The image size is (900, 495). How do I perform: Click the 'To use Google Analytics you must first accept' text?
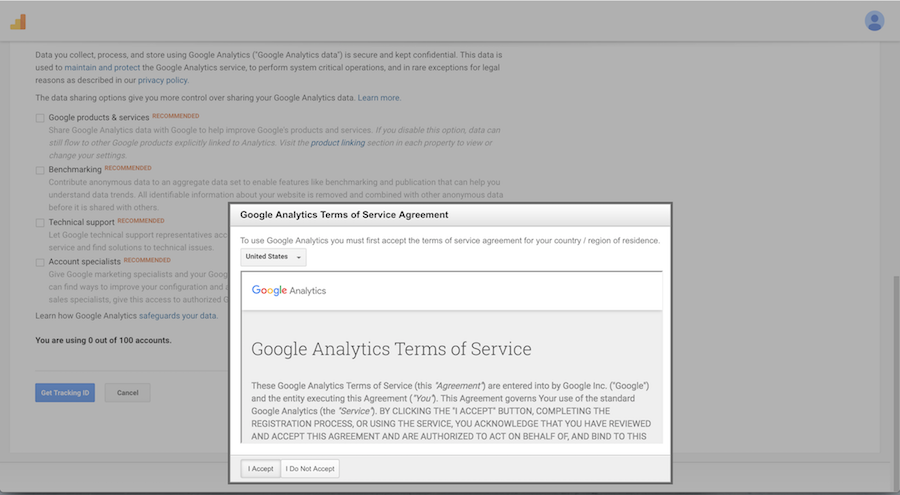click(450, 241)
